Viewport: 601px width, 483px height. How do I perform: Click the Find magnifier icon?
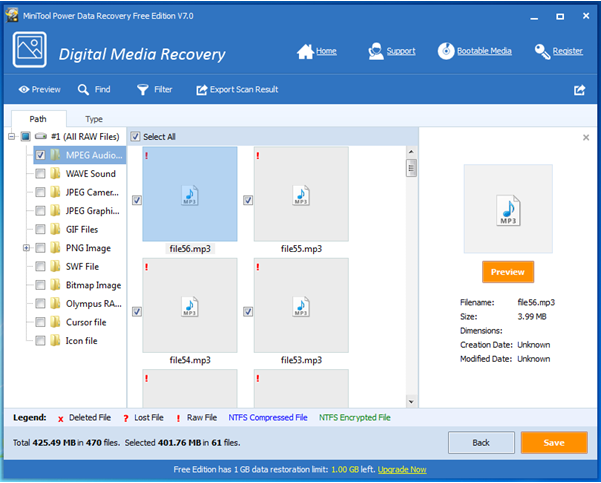pyautogui.click(x=83, y=90)
